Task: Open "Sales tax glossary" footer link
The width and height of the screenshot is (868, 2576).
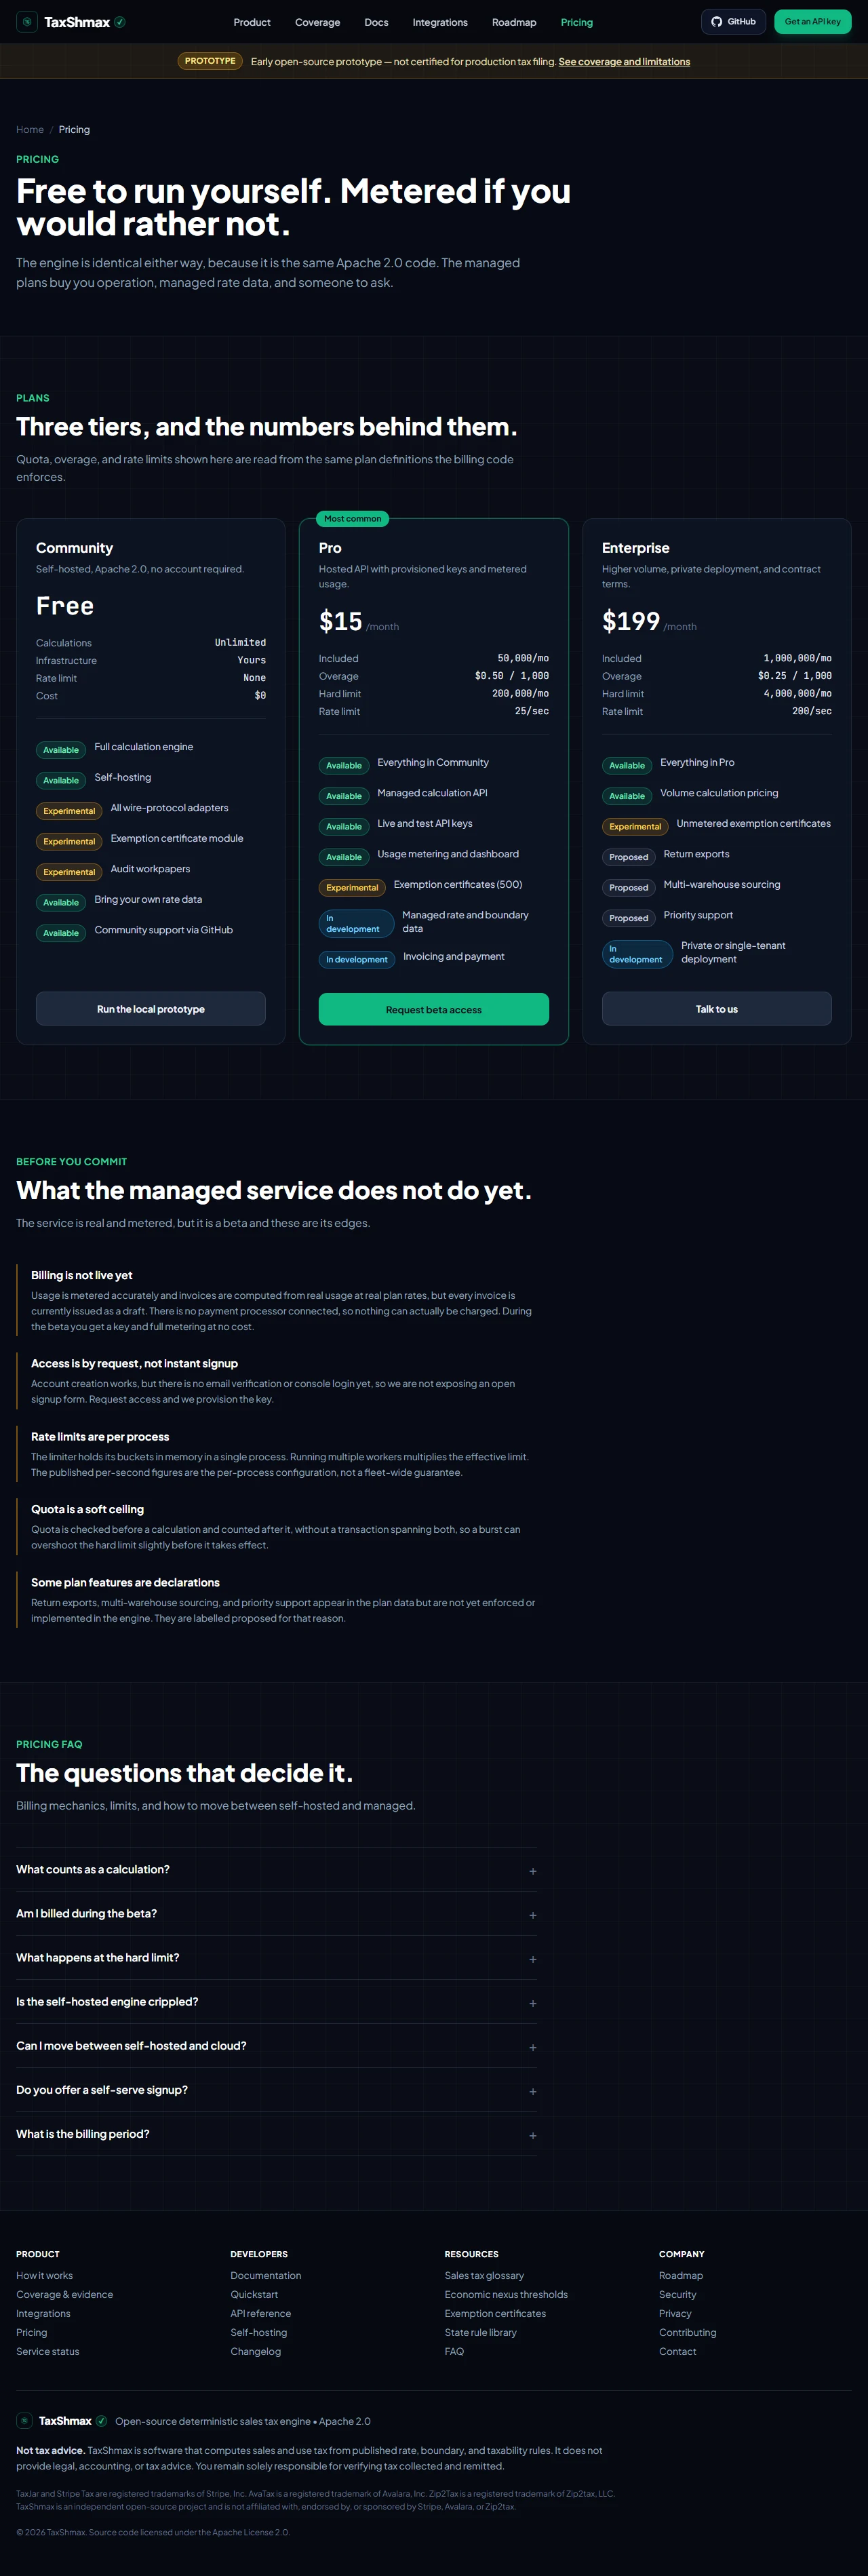Action: pyautogui.click(x=484, y=2275)
